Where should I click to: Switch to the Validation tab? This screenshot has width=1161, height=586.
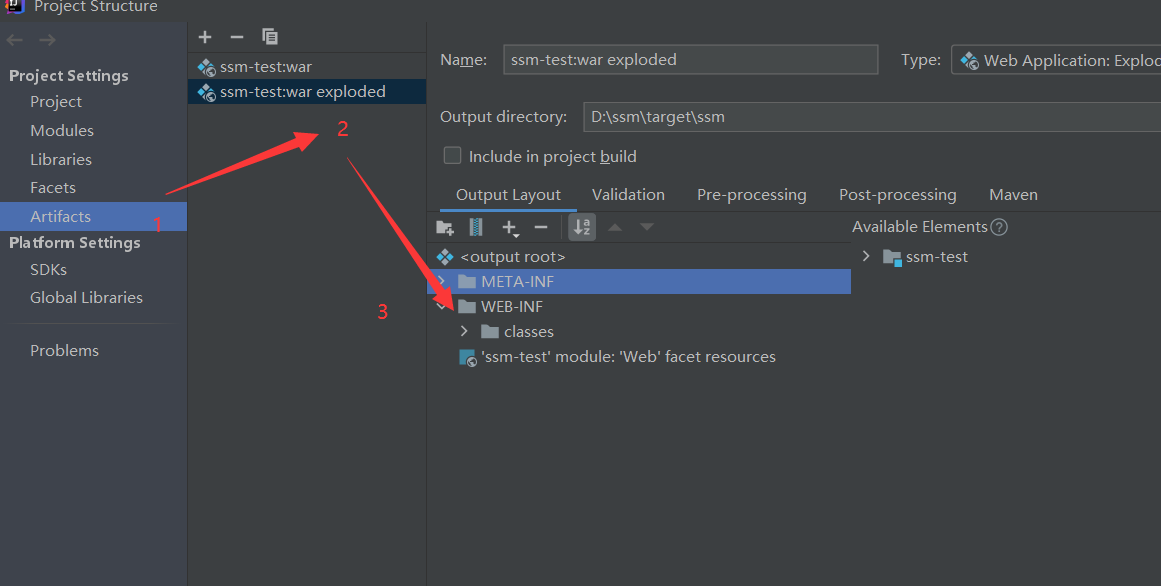tap(628, 195)
